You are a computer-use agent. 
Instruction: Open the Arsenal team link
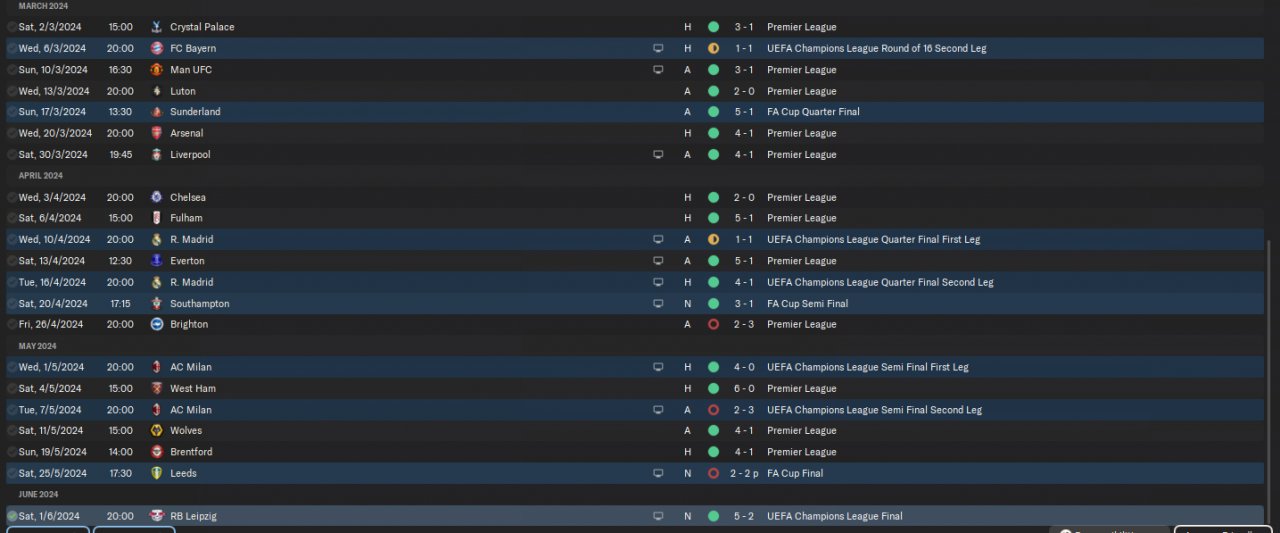click(186, 133)
